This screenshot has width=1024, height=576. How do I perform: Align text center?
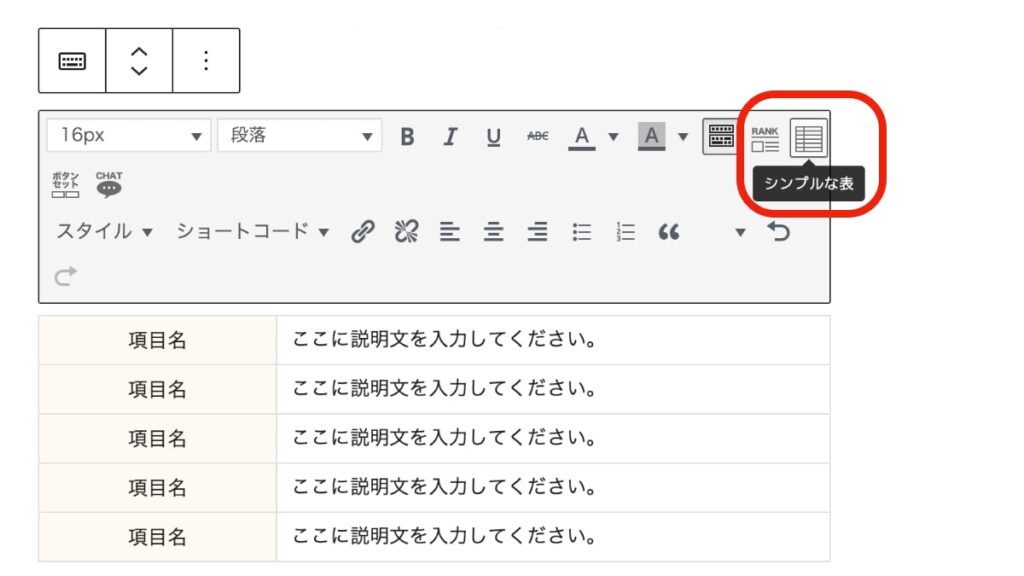pyautogui.click(x=494, y=232)
